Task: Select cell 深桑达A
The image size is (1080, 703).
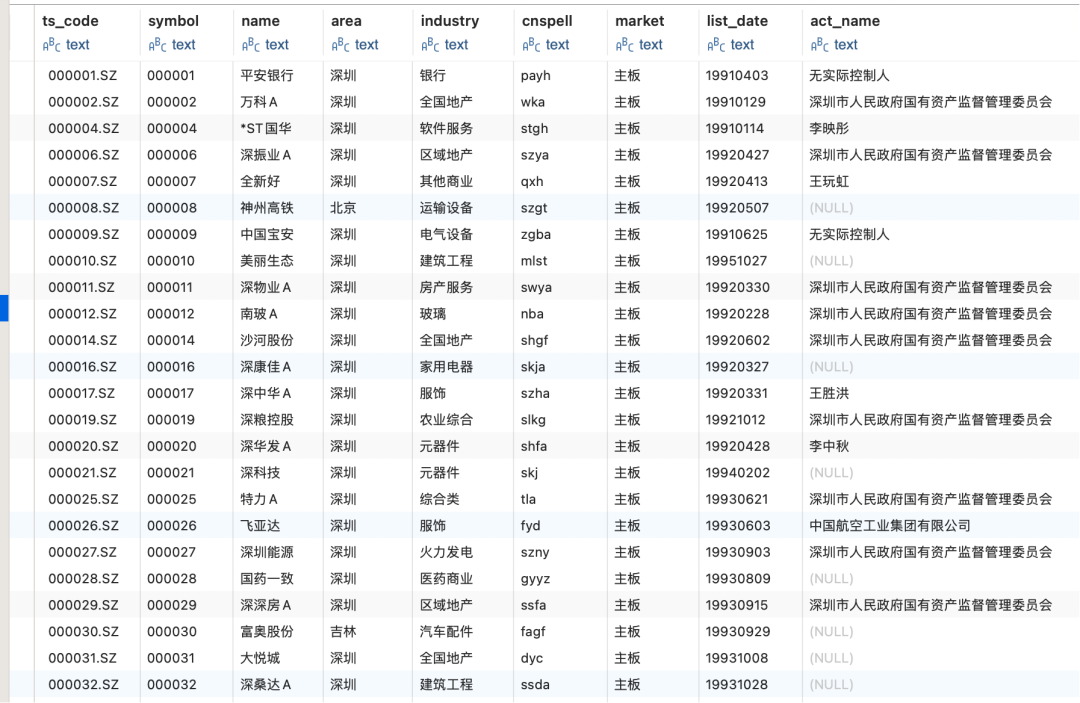Action: (x=266, y=685)
